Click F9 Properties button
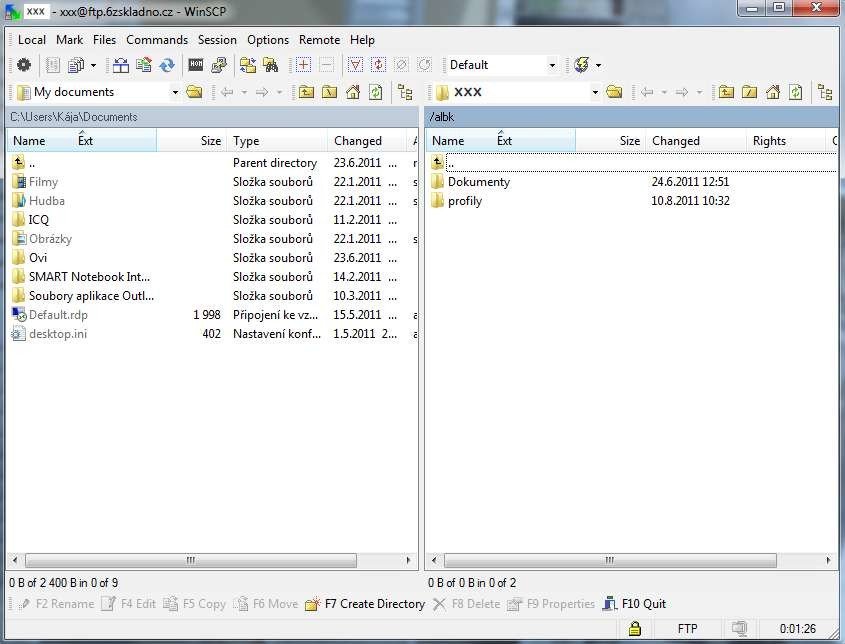The height and width of the screenshot is (644, 845). pyautogui.click(x=550, y=604)
